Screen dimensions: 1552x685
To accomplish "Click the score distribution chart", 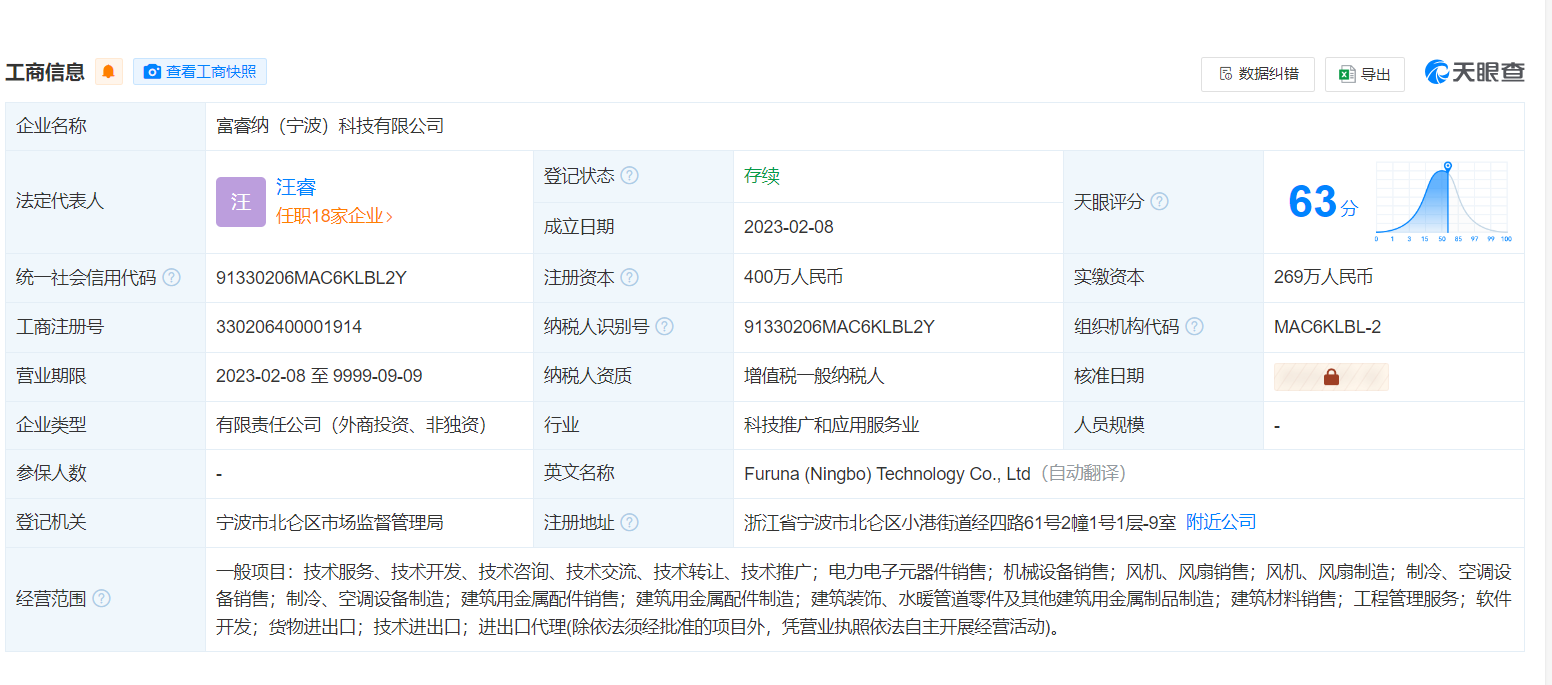I will 1443,202.
